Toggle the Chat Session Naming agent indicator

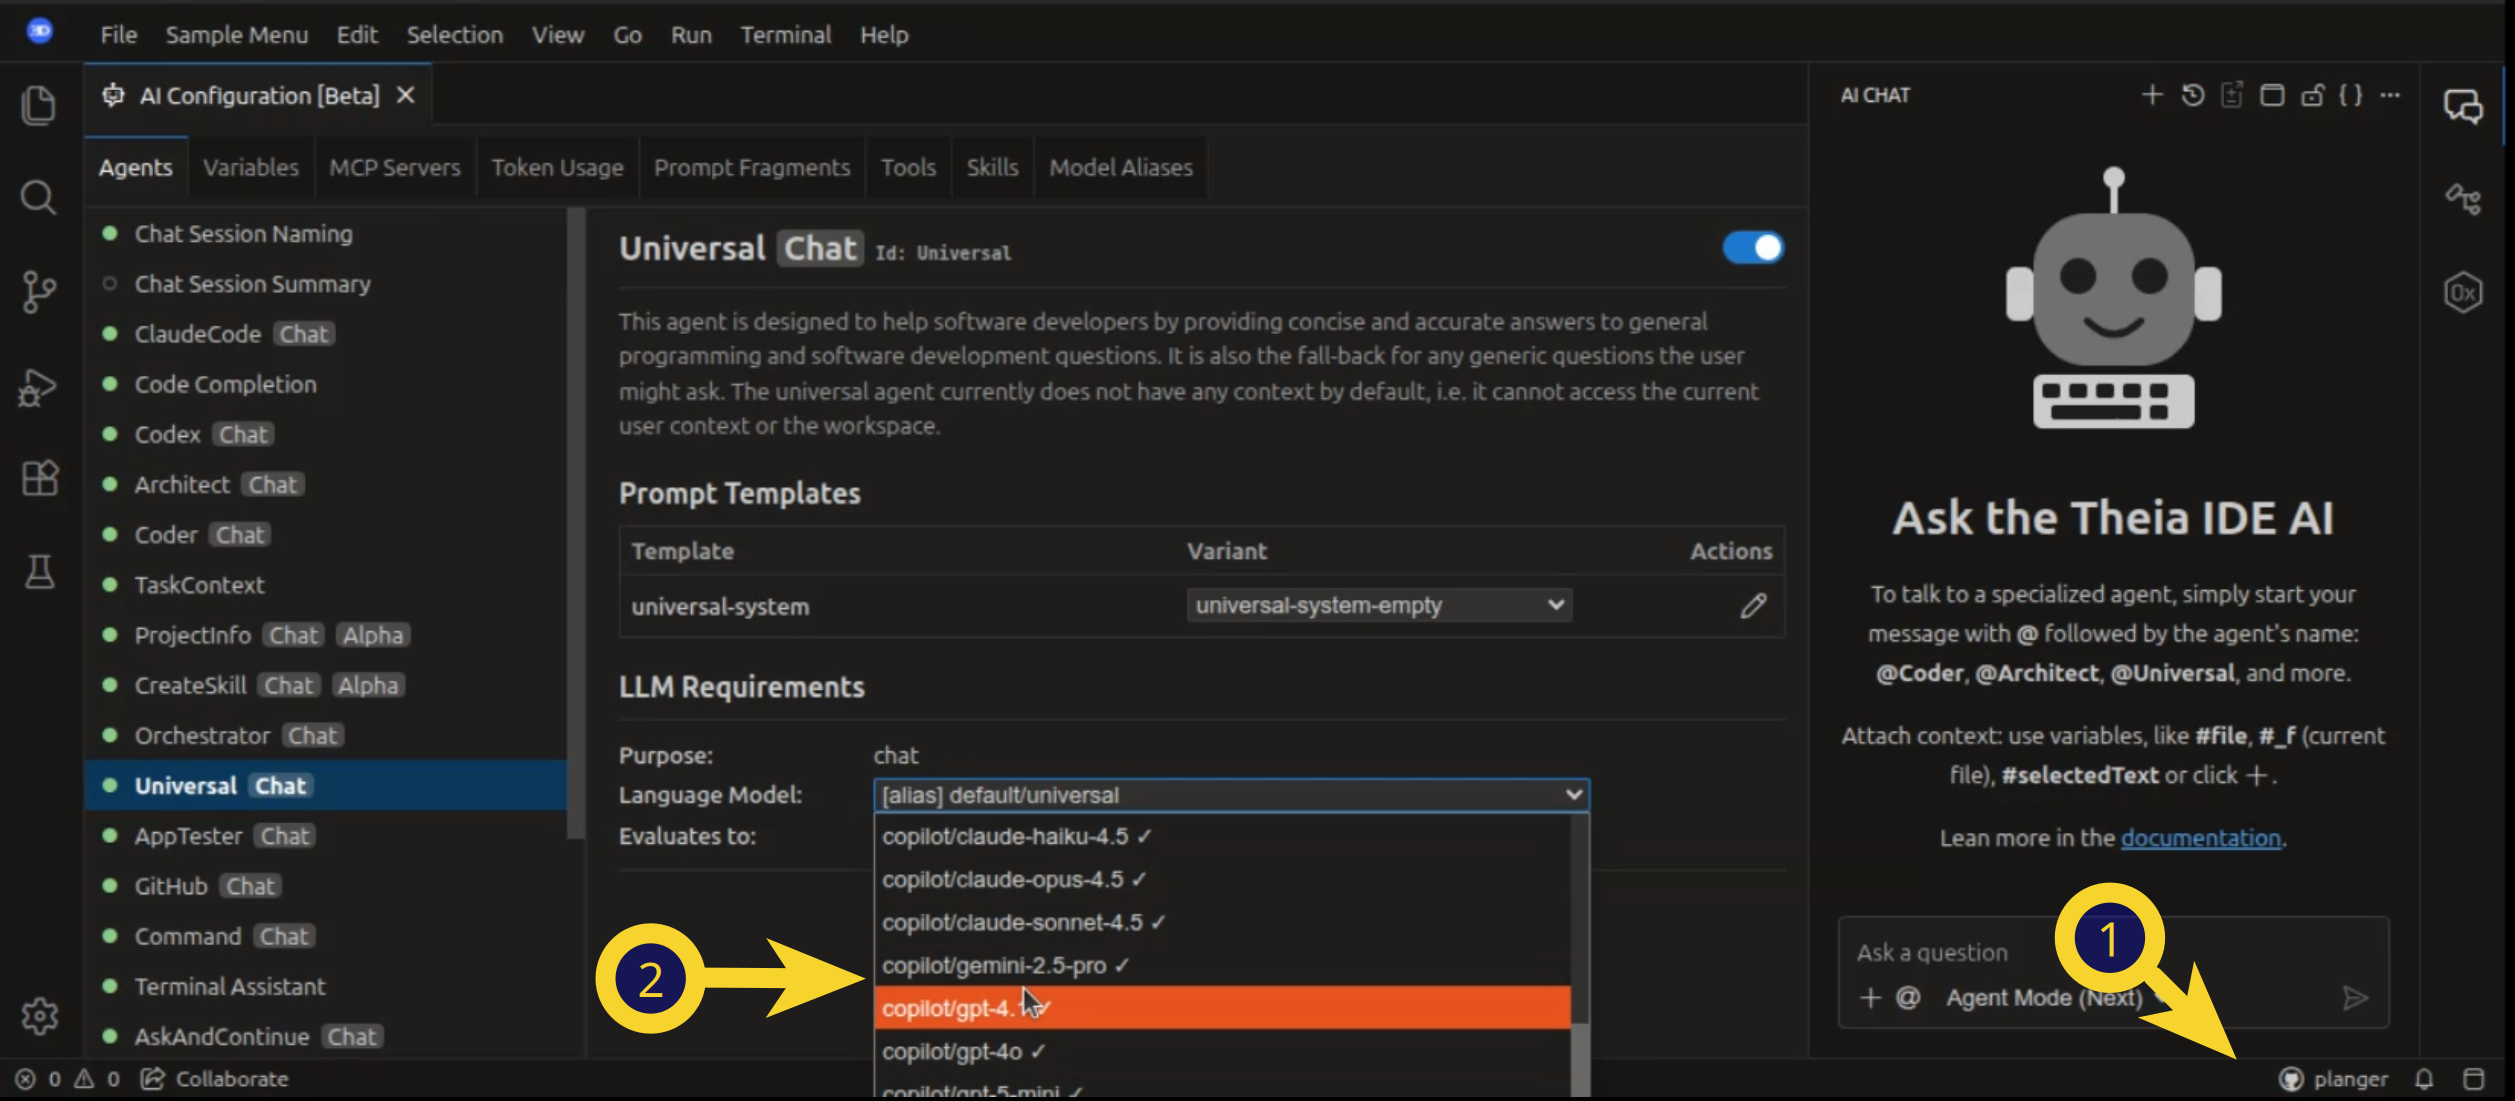(x=110, y=233)
